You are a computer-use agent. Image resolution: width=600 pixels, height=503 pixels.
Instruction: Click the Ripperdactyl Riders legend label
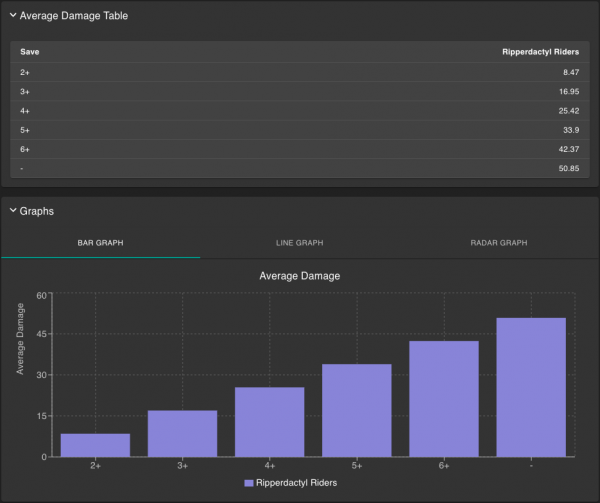pyautogui.click(x=298, y=483)
